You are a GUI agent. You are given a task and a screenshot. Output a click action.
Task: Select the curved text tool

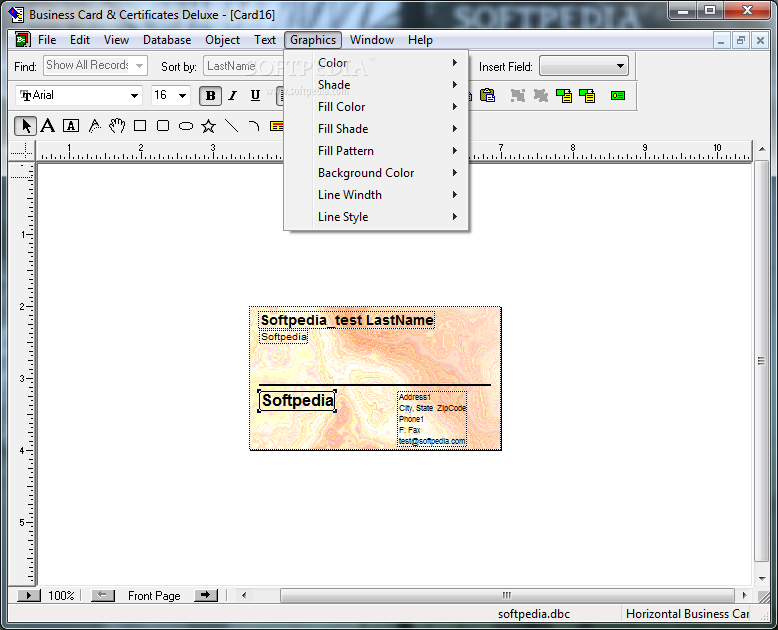click(94, 126)
